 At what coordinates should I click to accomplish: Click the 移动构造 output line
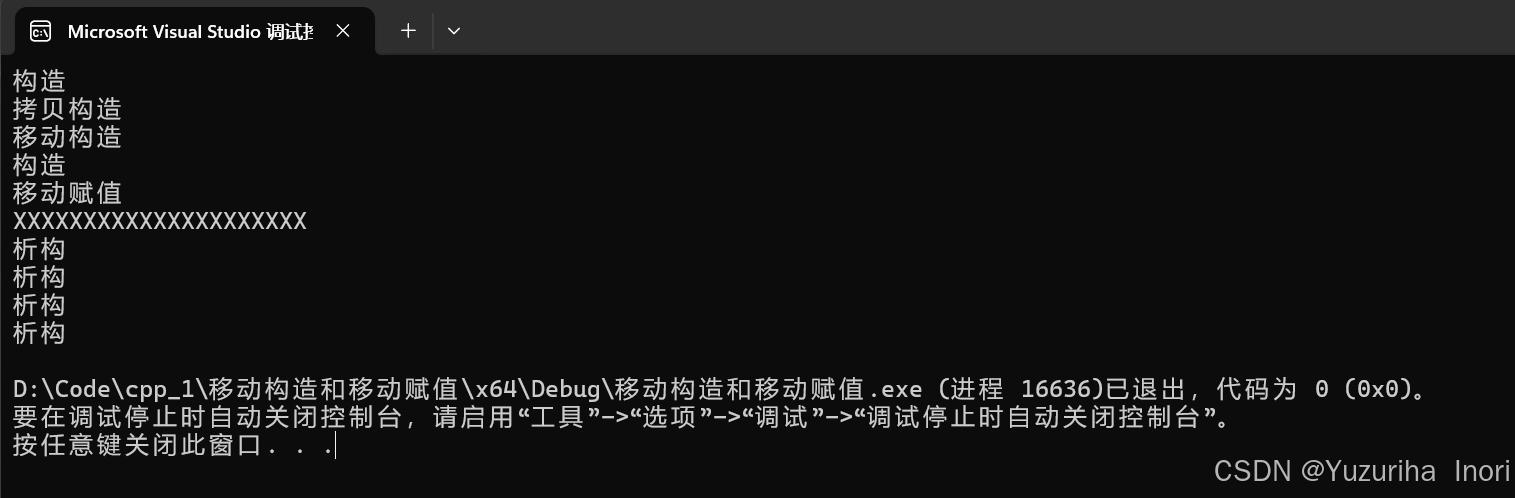tap(67, 136)
